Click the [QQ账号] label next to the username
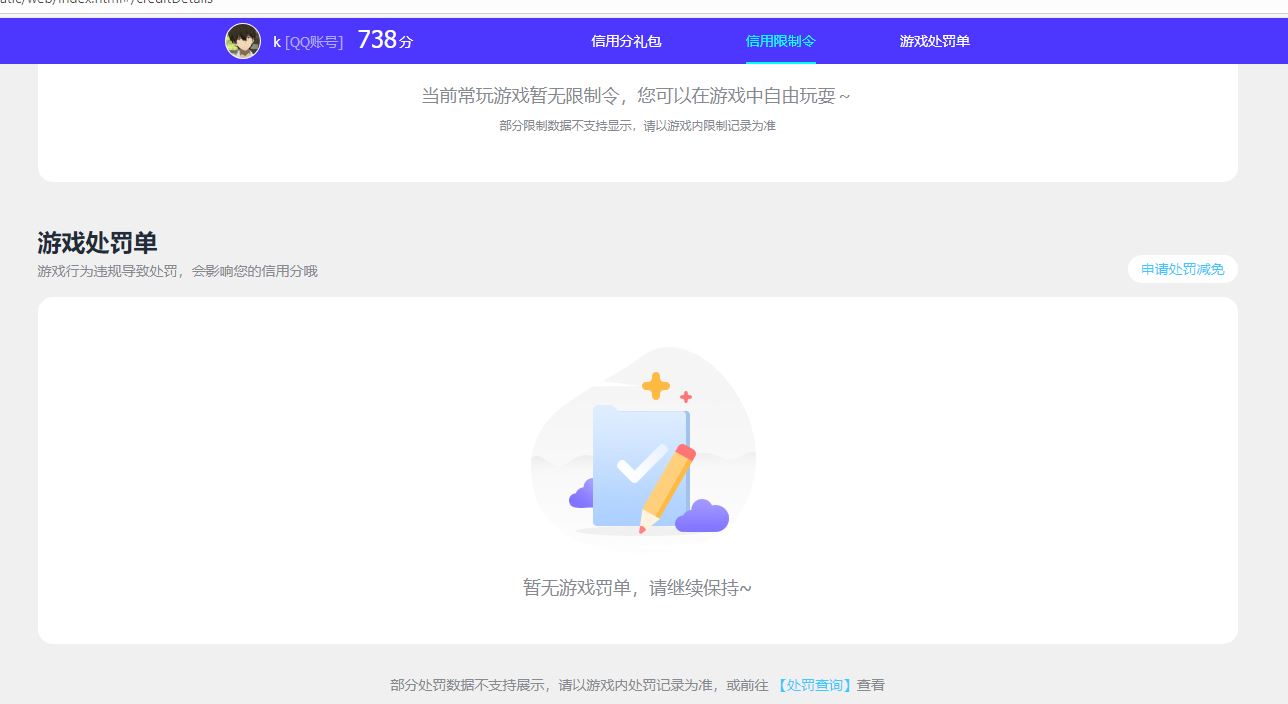The height and width of the screenshot is (704, 1288). point(314,42)
